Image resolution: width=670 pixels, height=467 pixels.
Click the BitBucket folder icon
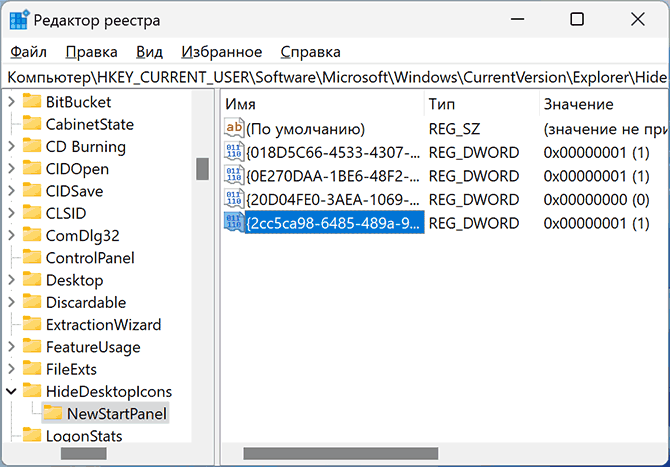(x=32, y=101)
